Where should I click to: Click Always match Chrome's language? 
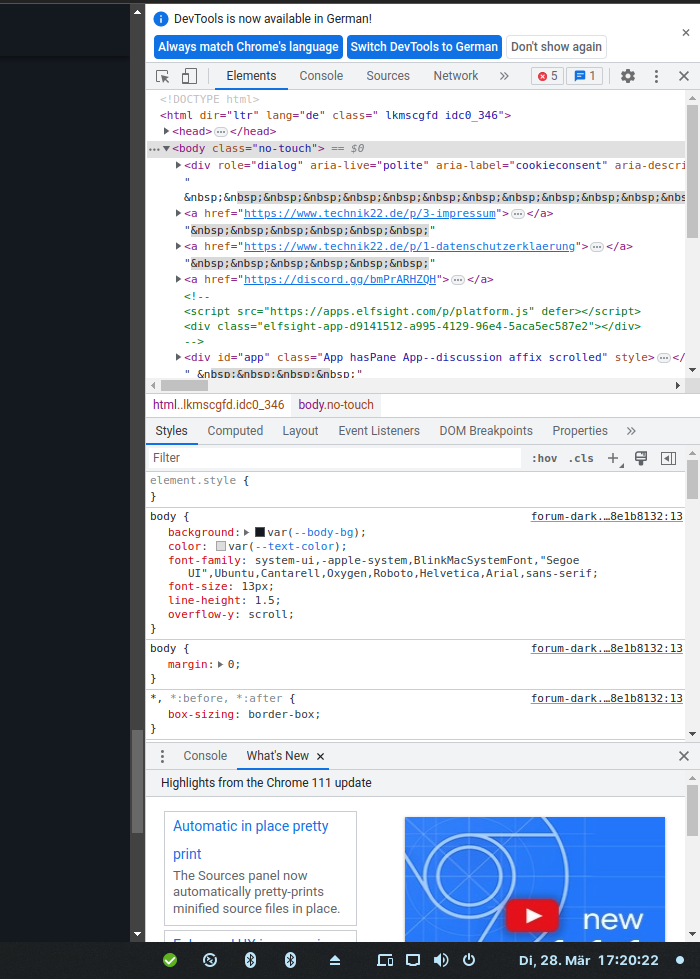248,47
